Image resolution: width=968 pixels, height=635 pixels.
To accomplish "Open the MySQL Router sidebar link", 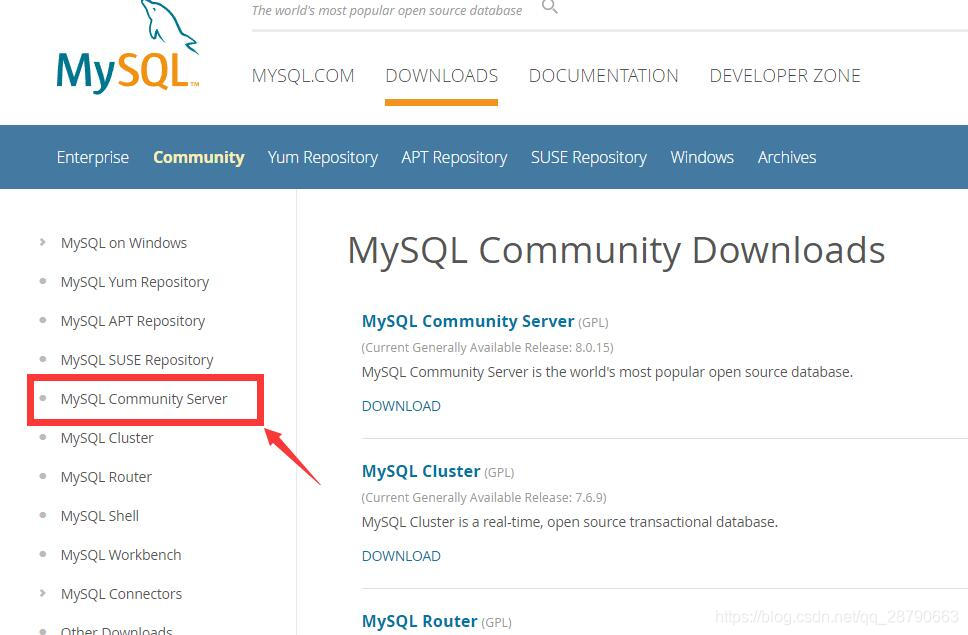I will [106, 477].
